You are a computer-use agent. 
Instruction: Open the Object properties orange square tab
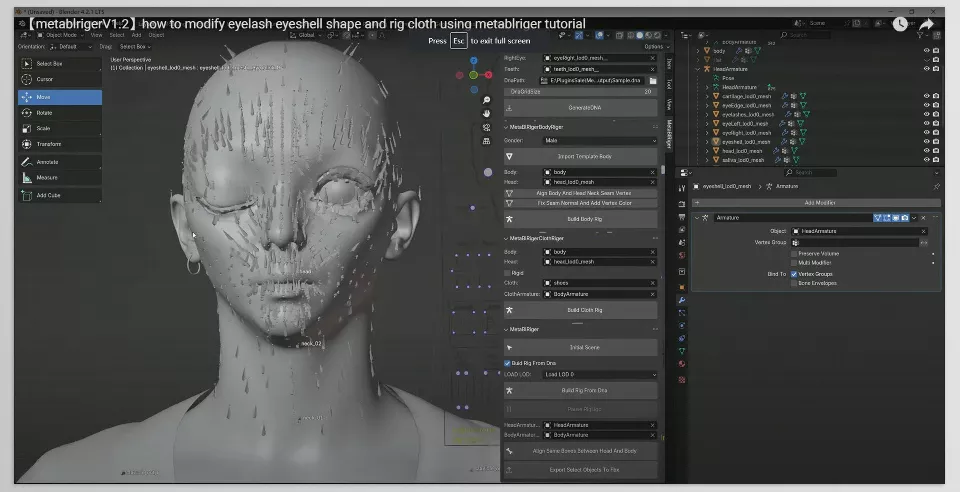(682, 287)
